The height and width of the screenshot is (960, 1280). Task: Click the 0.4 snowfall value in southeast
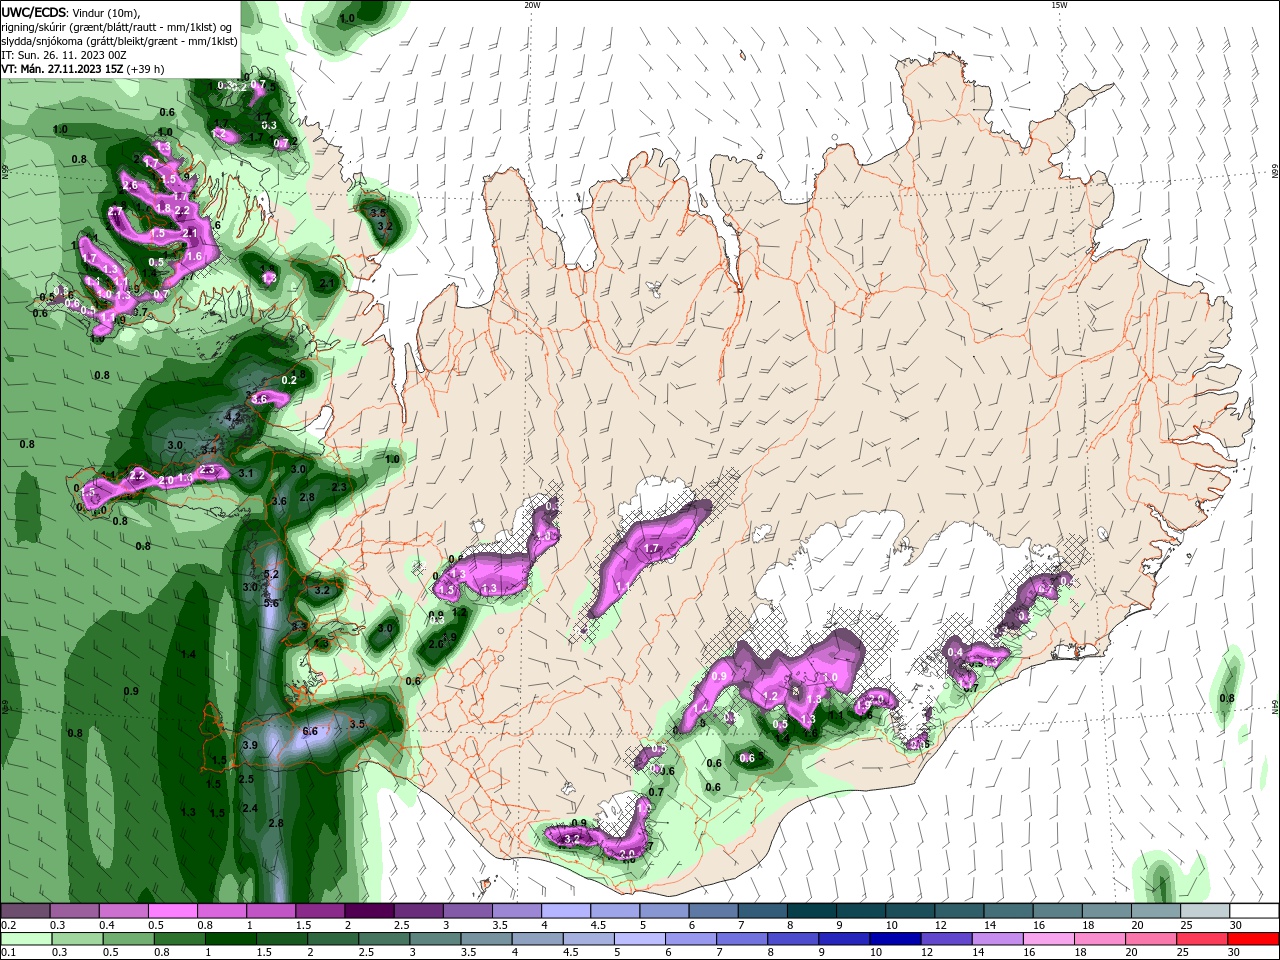click(955, 652)
